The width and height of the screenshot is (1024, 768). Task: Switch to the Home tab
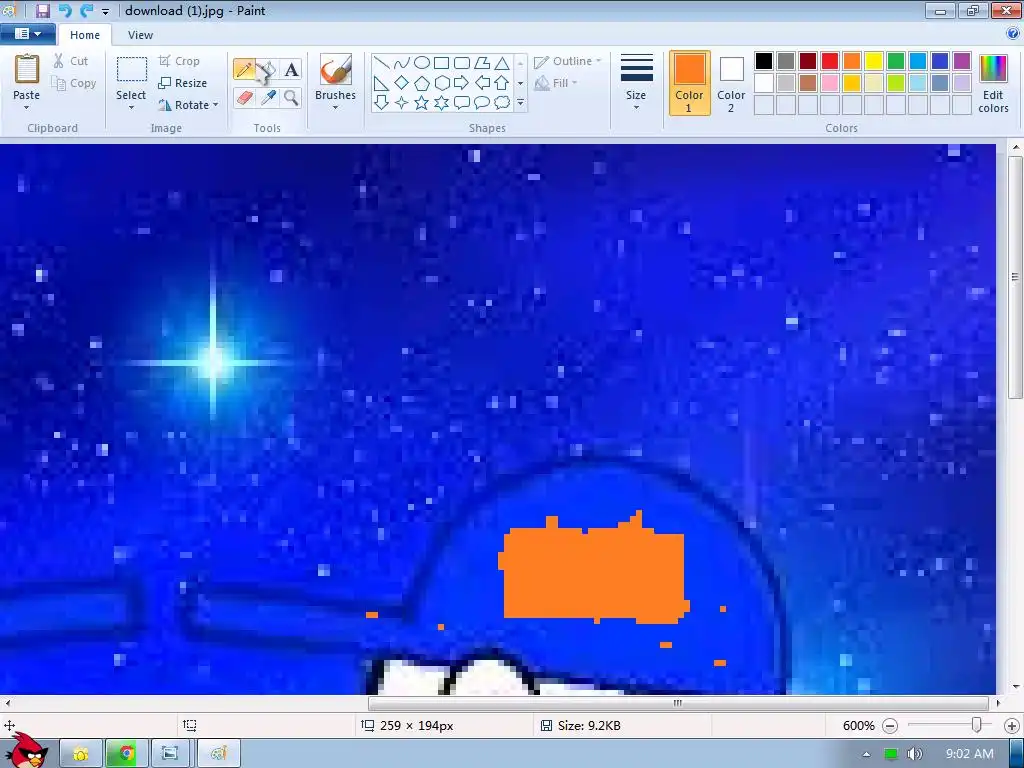[85, 35]
